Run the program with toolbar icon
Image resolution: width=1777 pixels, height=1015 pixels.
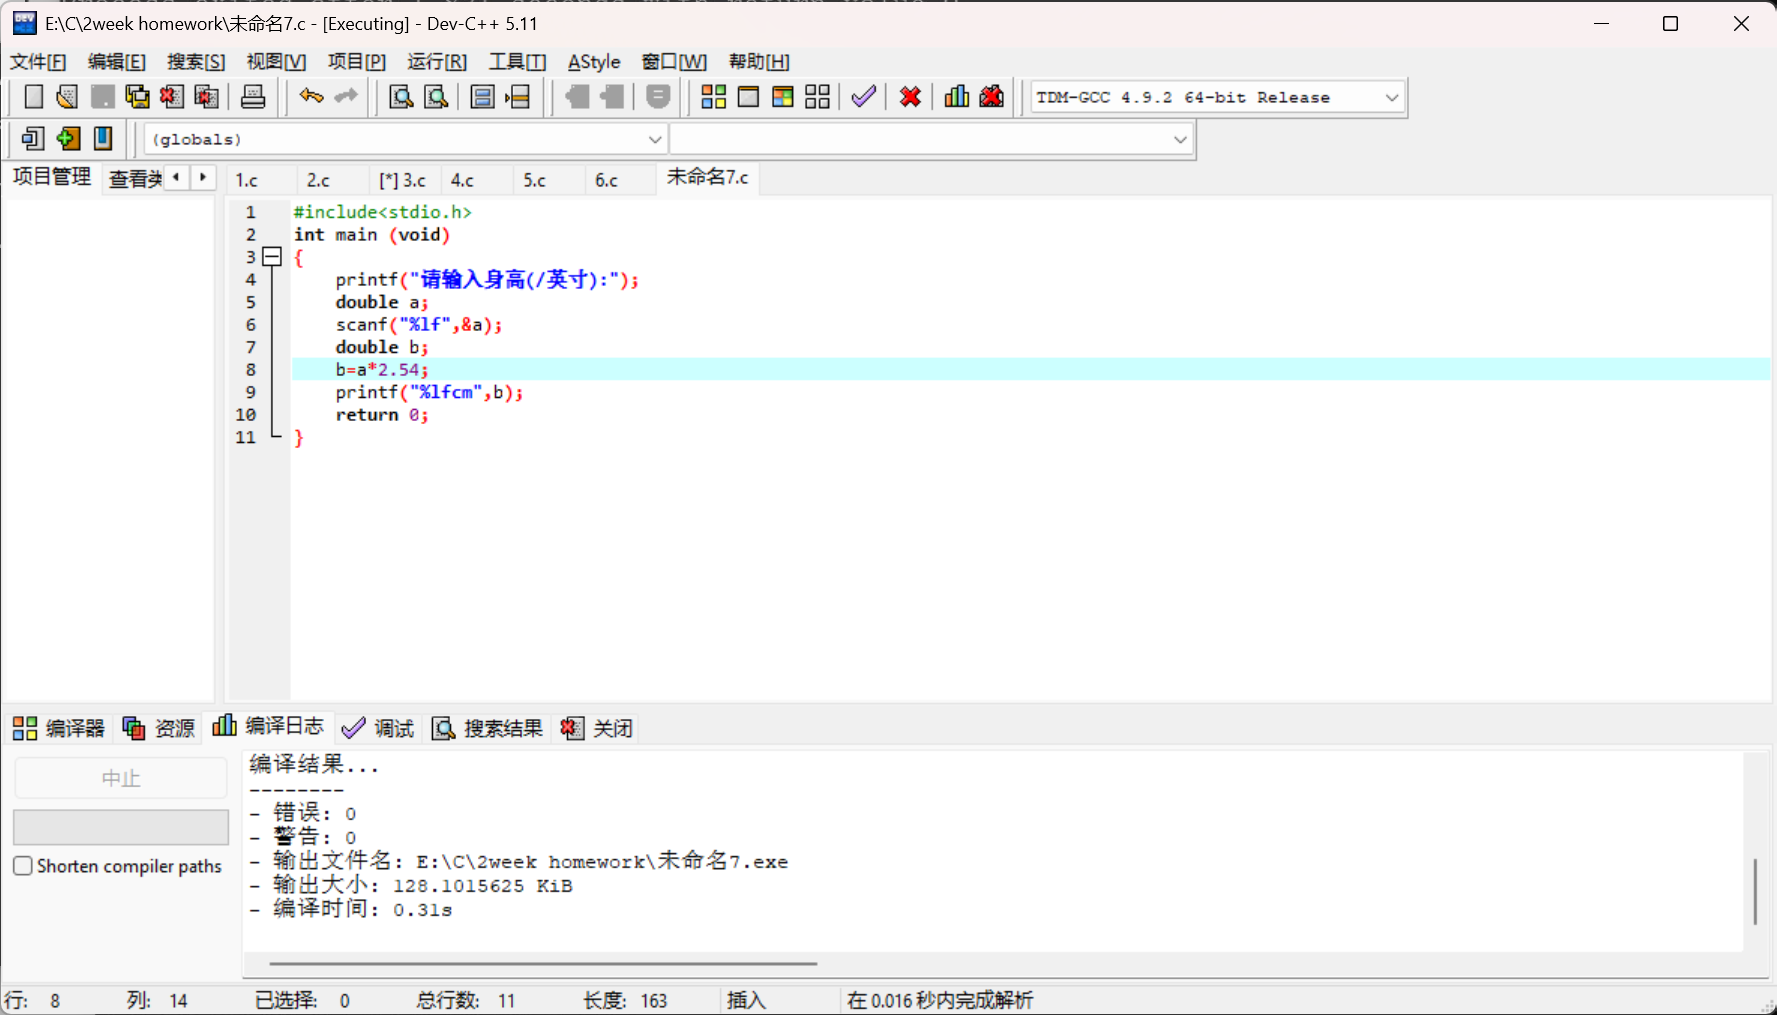click(748, 97)
